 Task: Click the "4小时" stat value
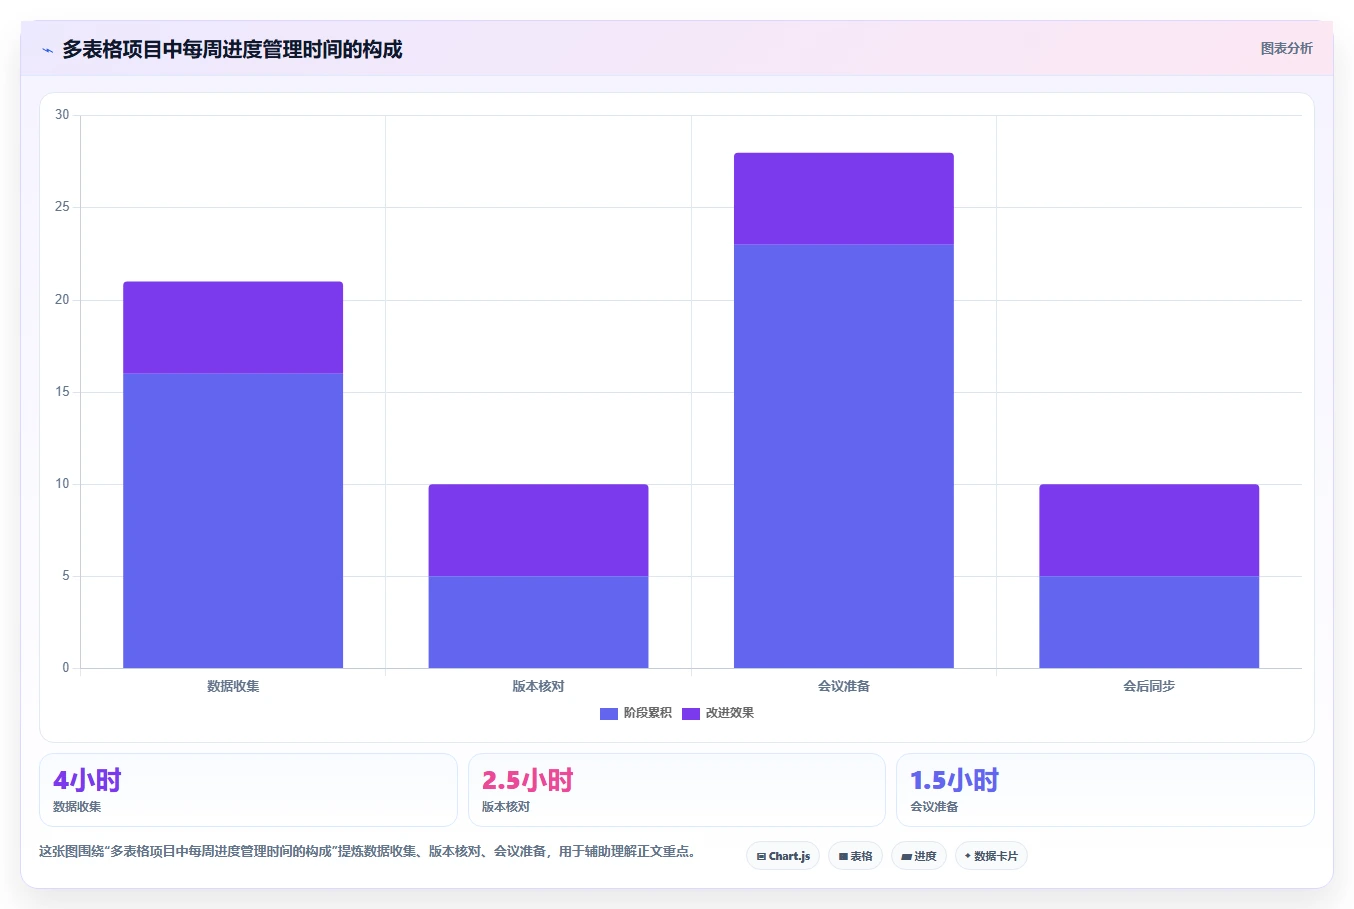pos(87,780)
